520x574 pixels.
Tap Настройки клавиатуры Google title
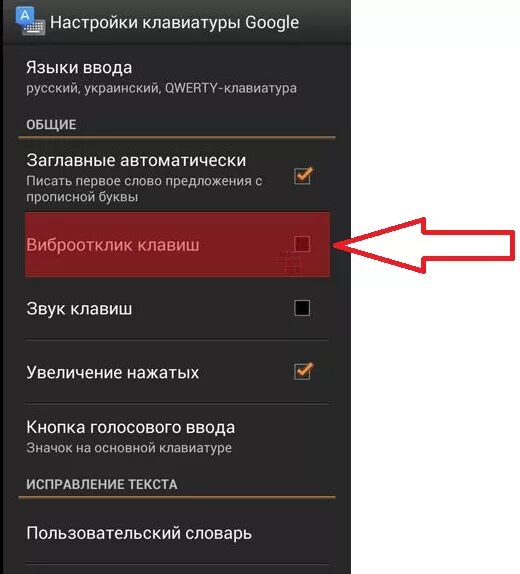point(174,22)
